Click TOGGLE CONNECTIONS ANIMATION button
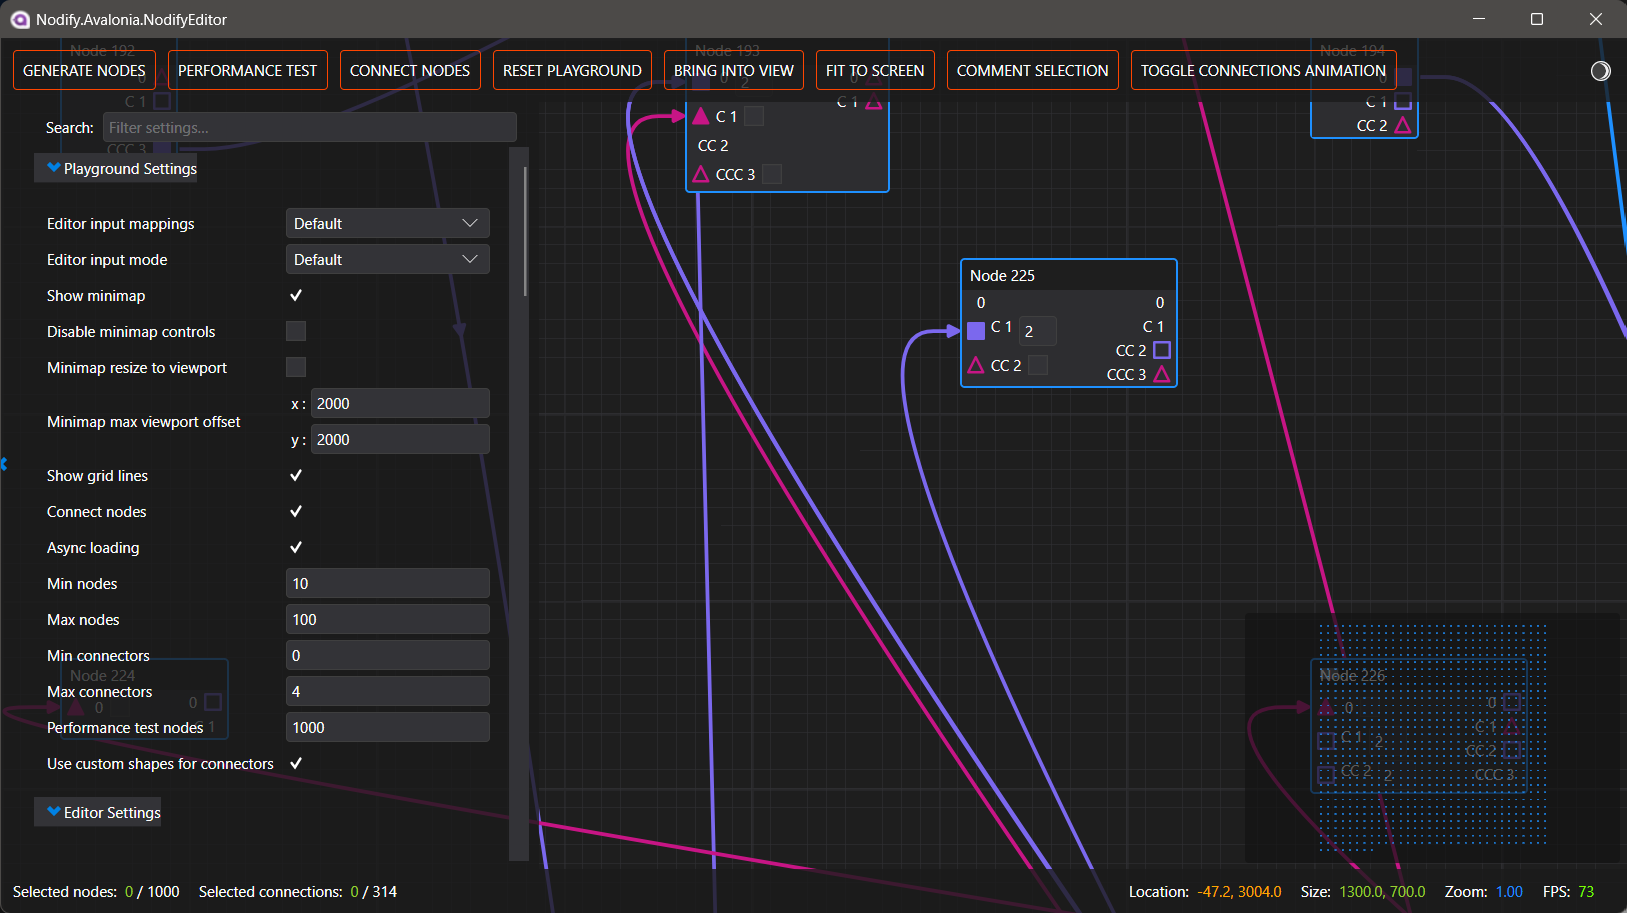 pos(1264,70)
